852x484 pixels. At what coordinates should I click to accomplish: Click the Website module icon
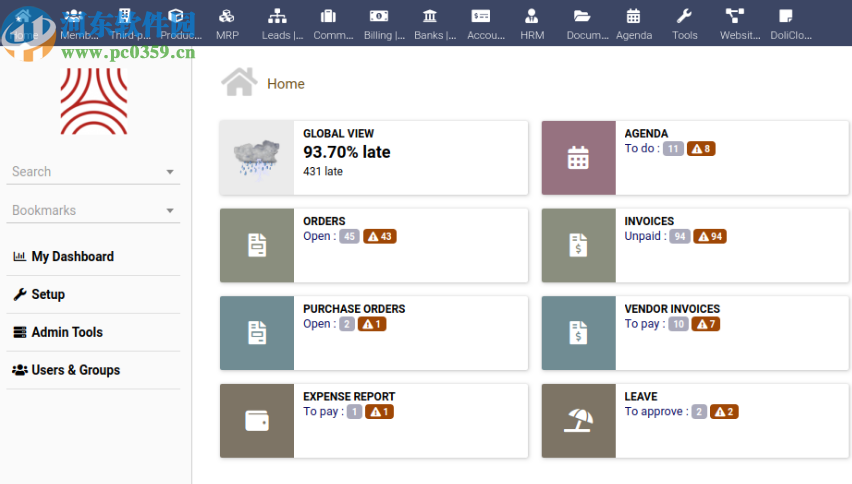[x=735, y=17]
